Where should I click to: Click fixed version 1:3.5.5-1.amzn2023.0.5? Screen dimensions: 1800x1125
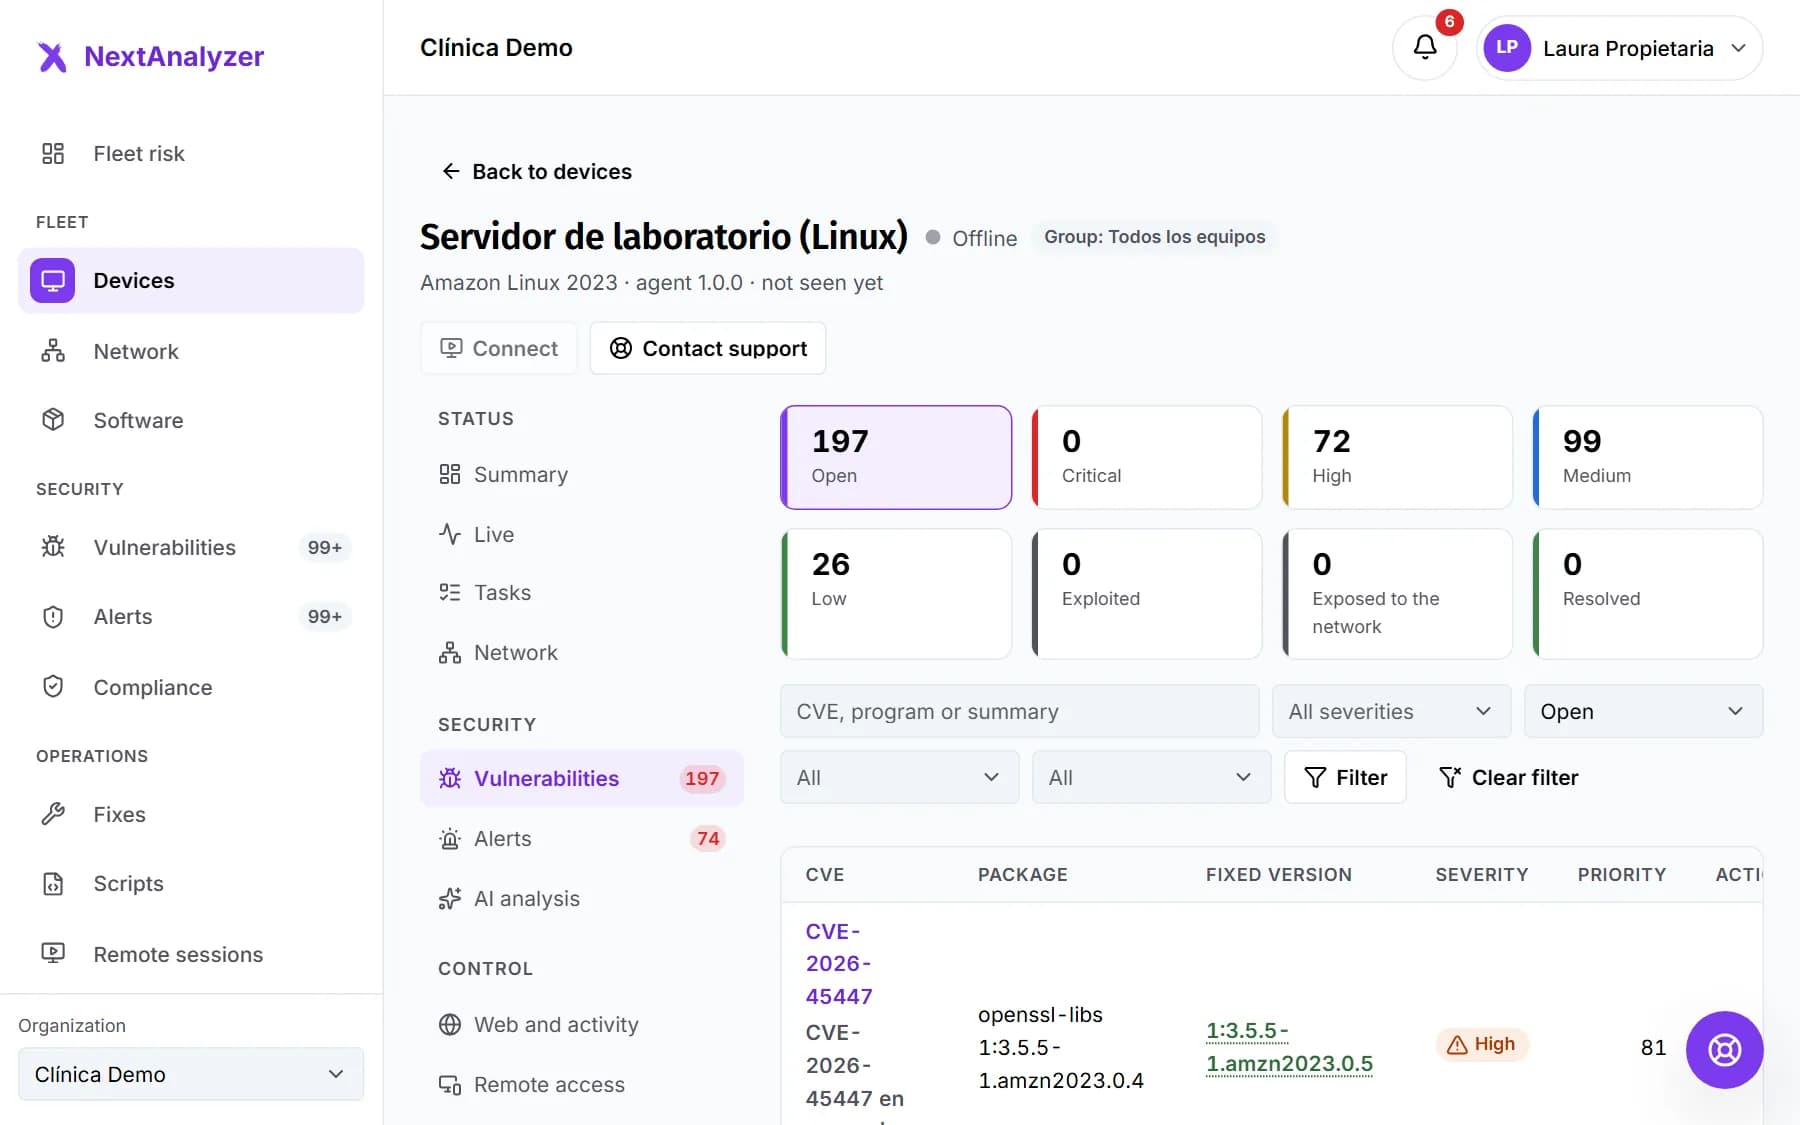tap(1289, 1047)
